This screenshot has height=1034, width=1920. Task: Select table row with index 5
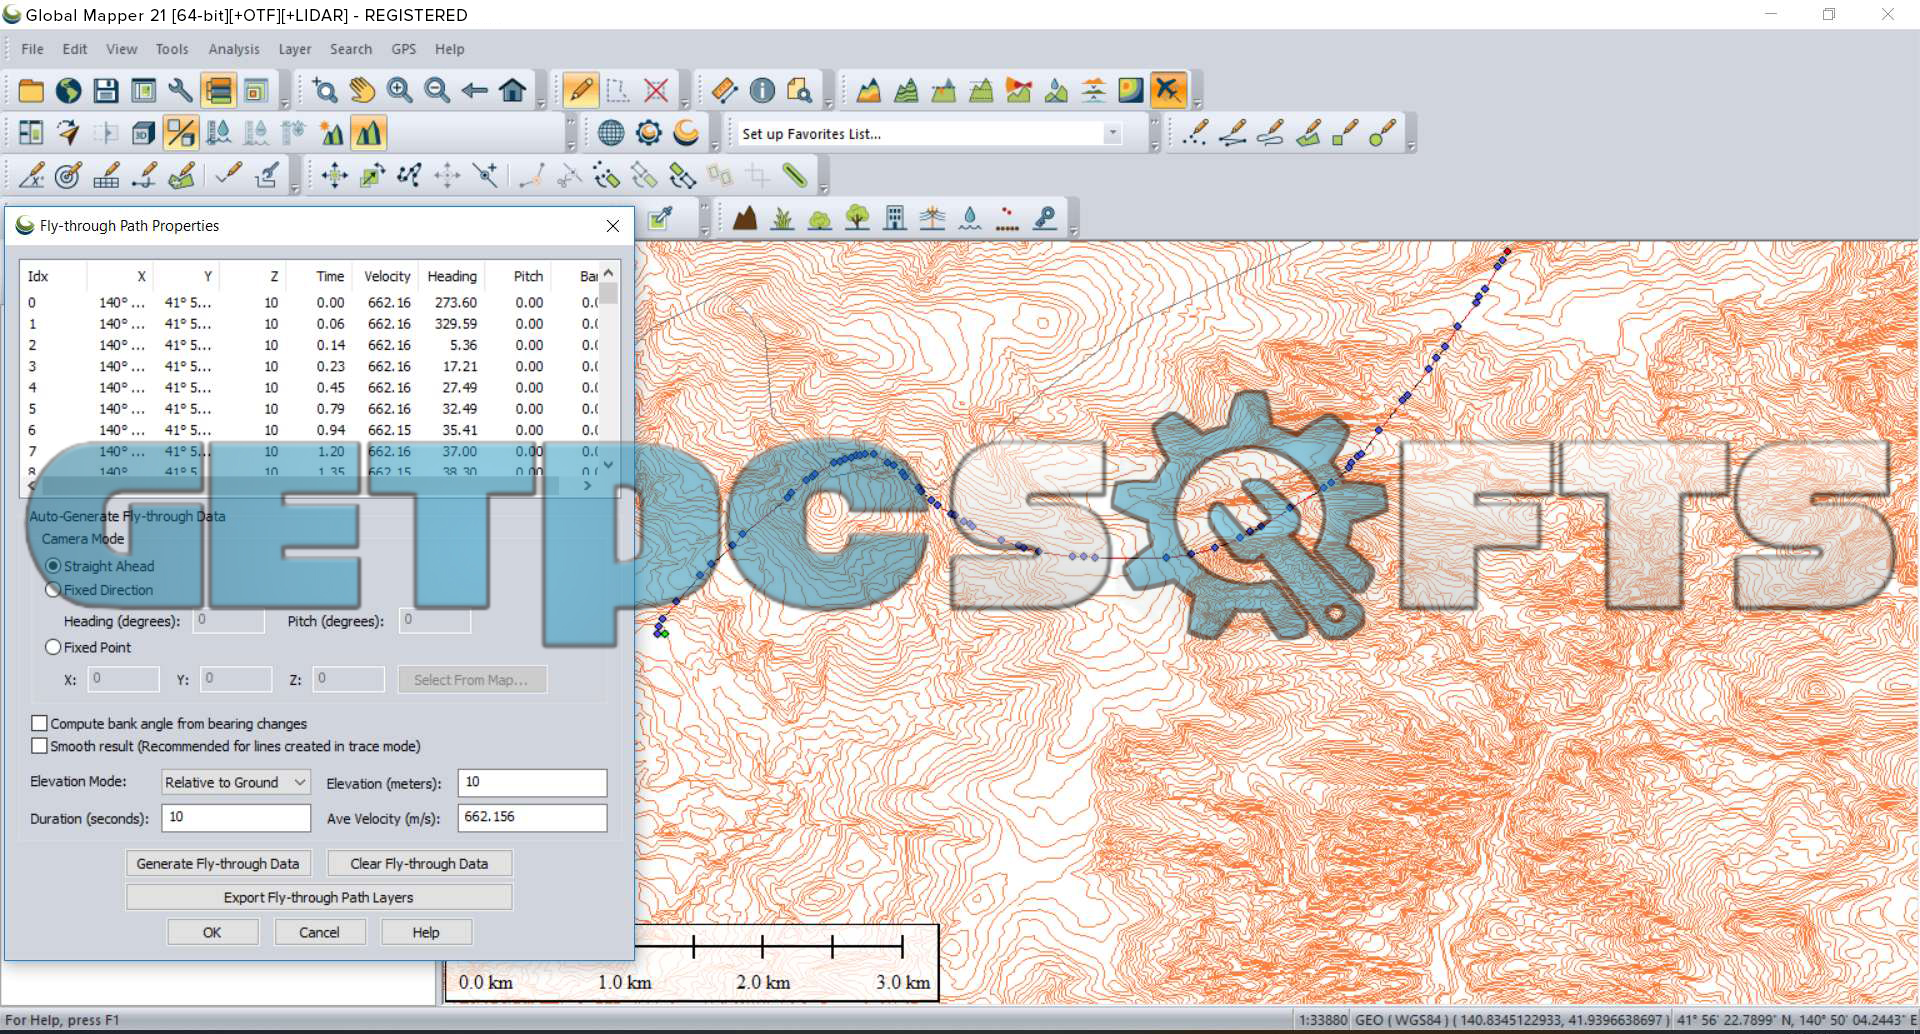coord(309,409)
